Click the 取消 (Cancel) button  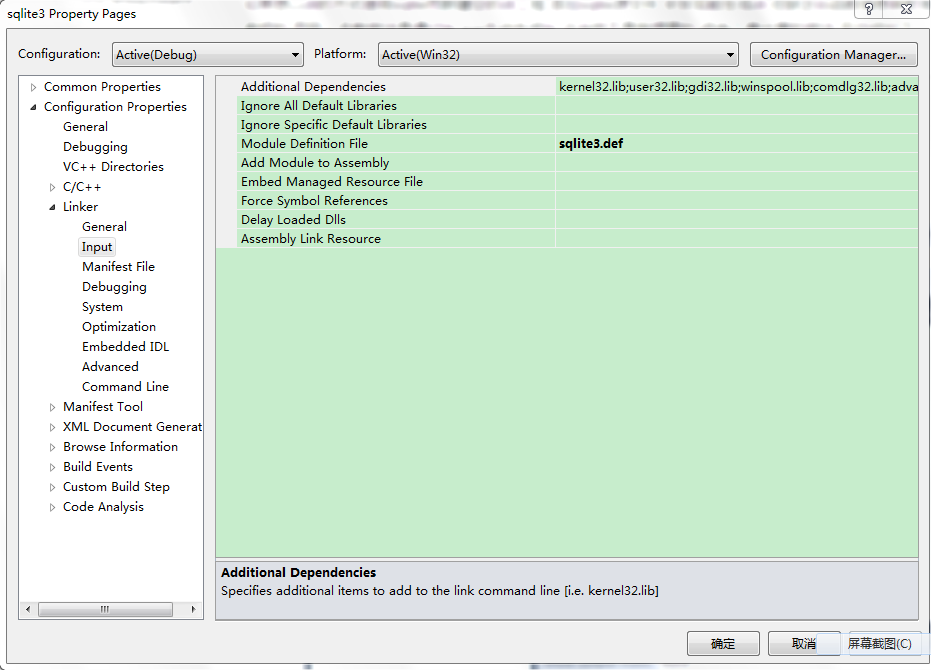pyautogui.click(x=804, y=643)
